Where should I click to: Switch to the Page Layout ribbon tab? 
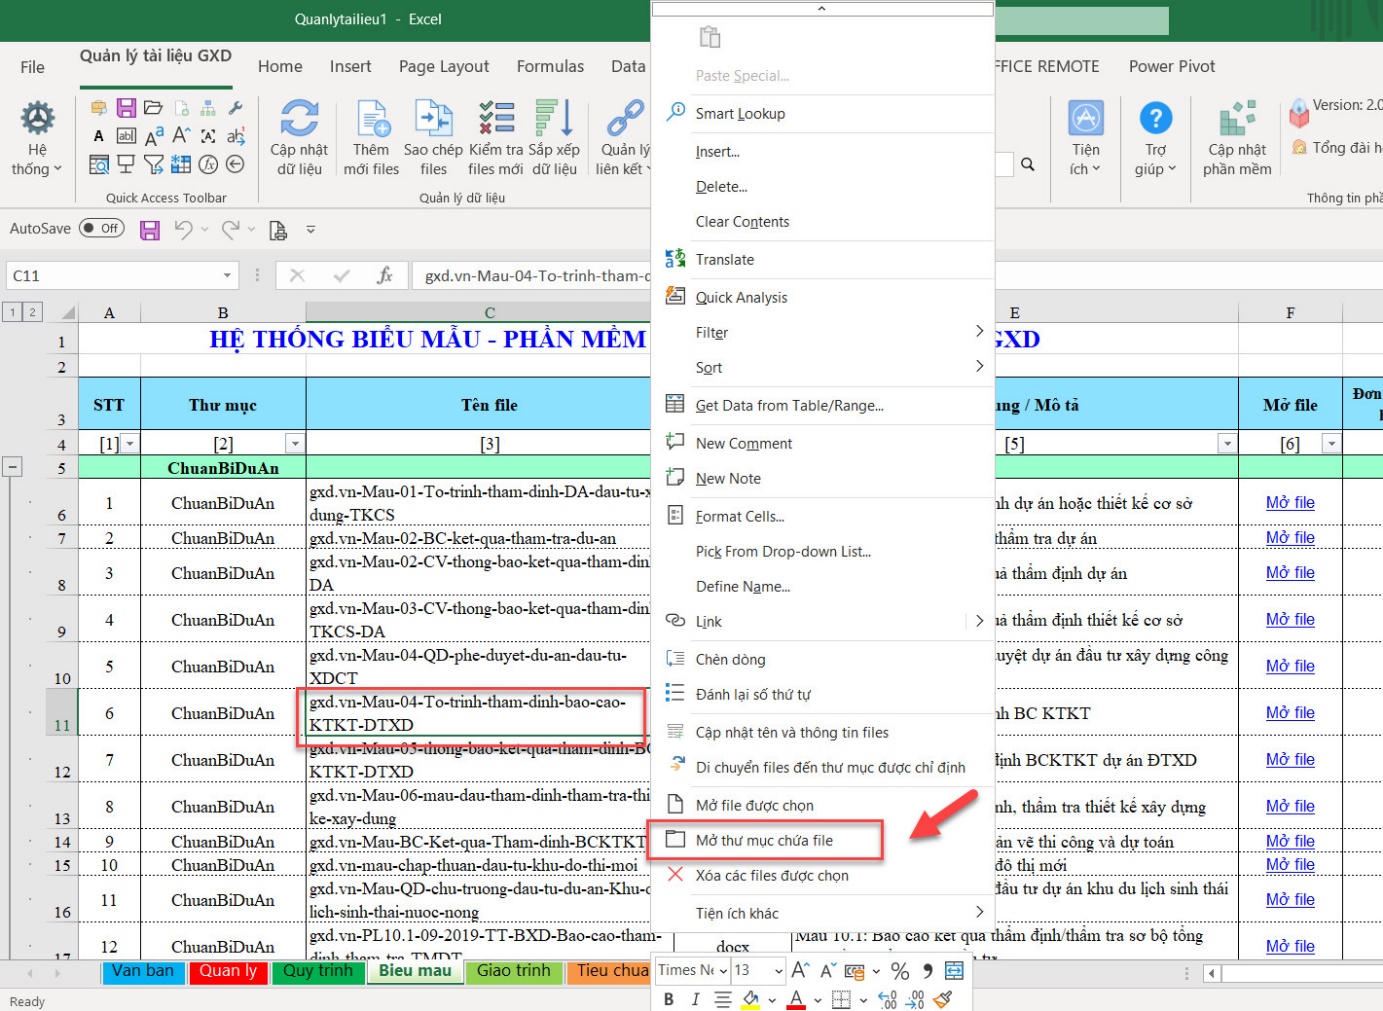coord(443,67)
